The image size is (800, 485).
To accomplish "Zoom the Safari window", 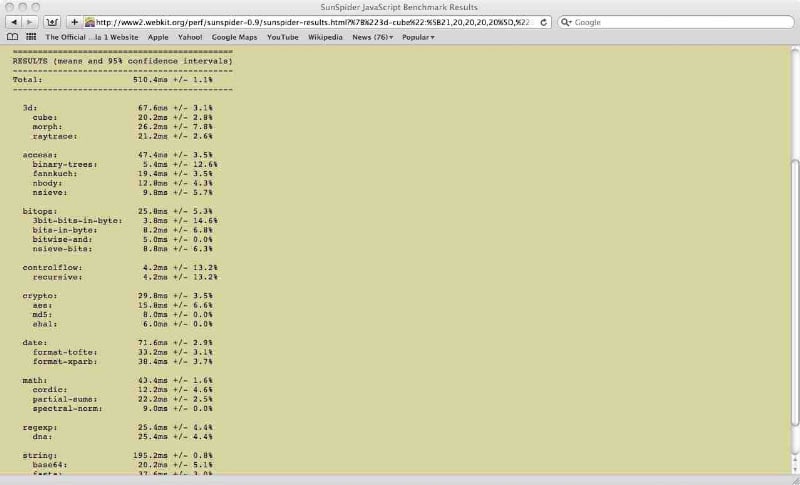I will click(36, 7).
